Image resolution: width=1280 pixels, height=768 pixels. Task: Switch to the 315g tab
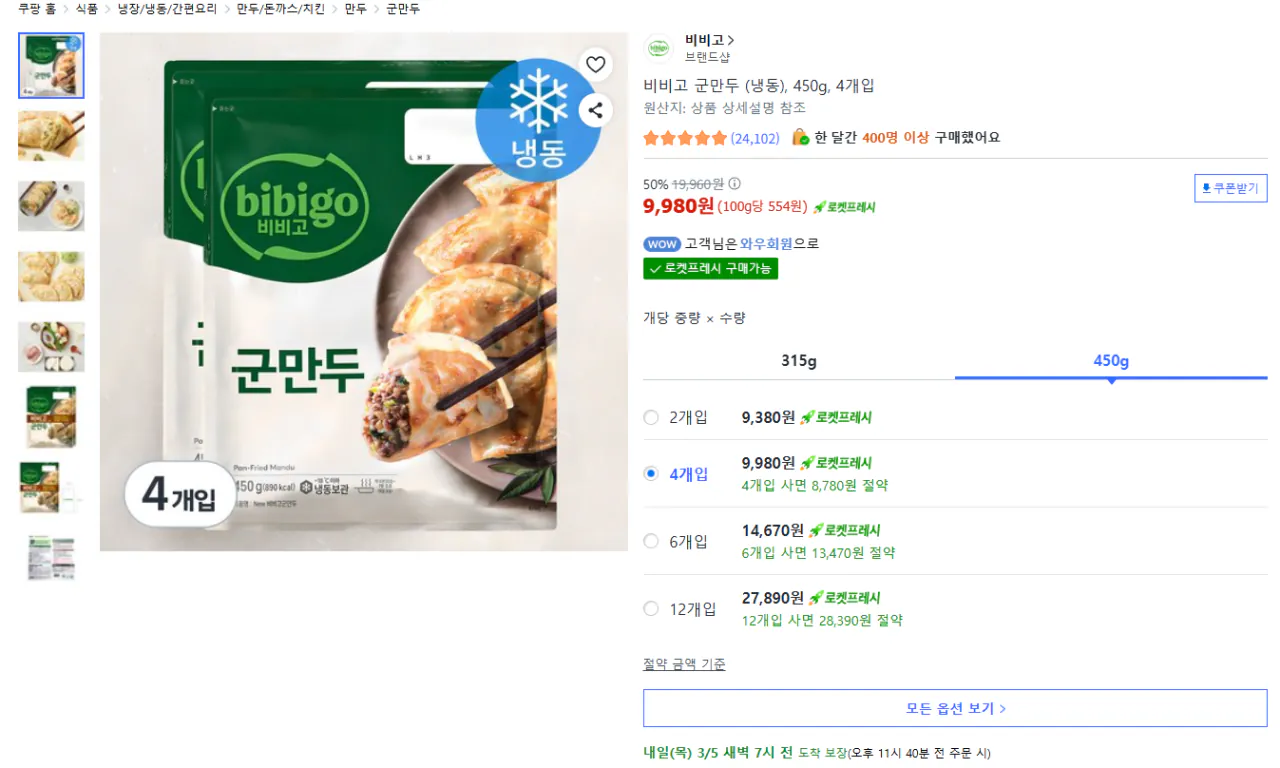tap(797, 360)
